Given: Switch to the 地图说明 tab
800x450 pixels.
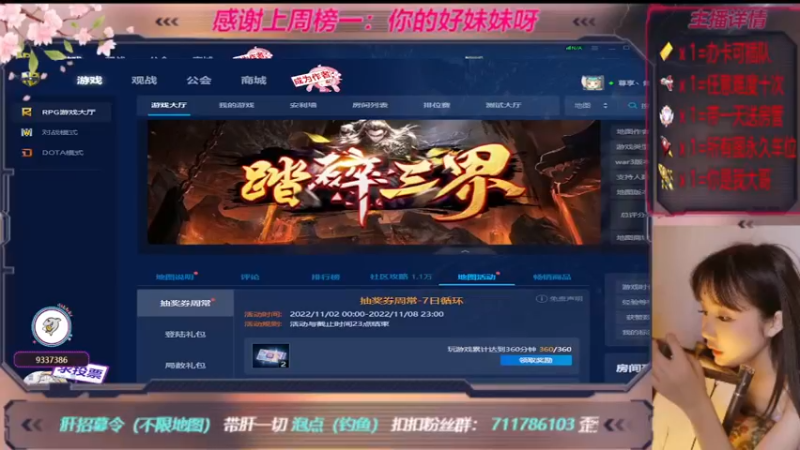Looking at the screenshot, I should (176, 277).
